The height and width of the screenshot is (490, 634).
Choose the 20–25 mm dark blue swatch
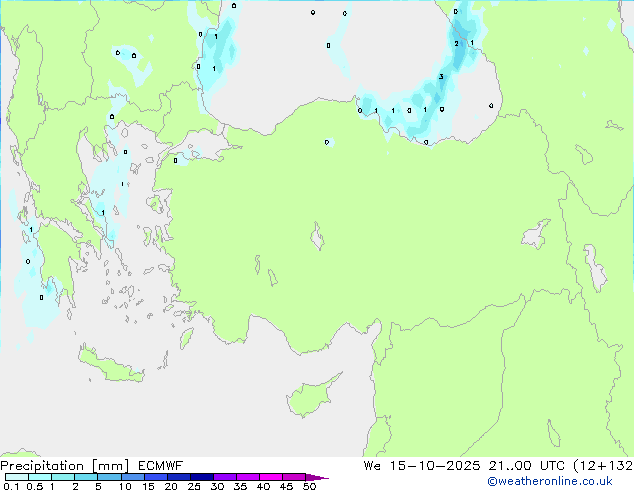[178, 477]
